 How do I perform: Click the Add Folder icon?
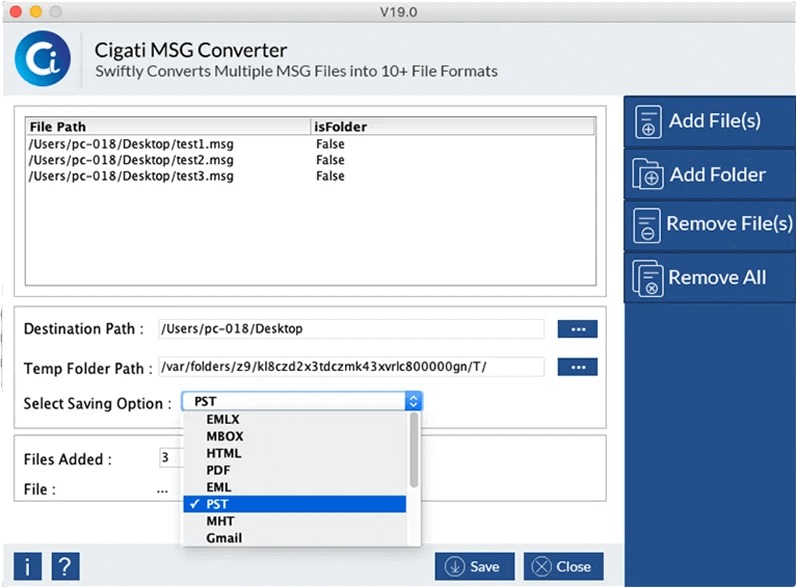(x=648, y=174)
